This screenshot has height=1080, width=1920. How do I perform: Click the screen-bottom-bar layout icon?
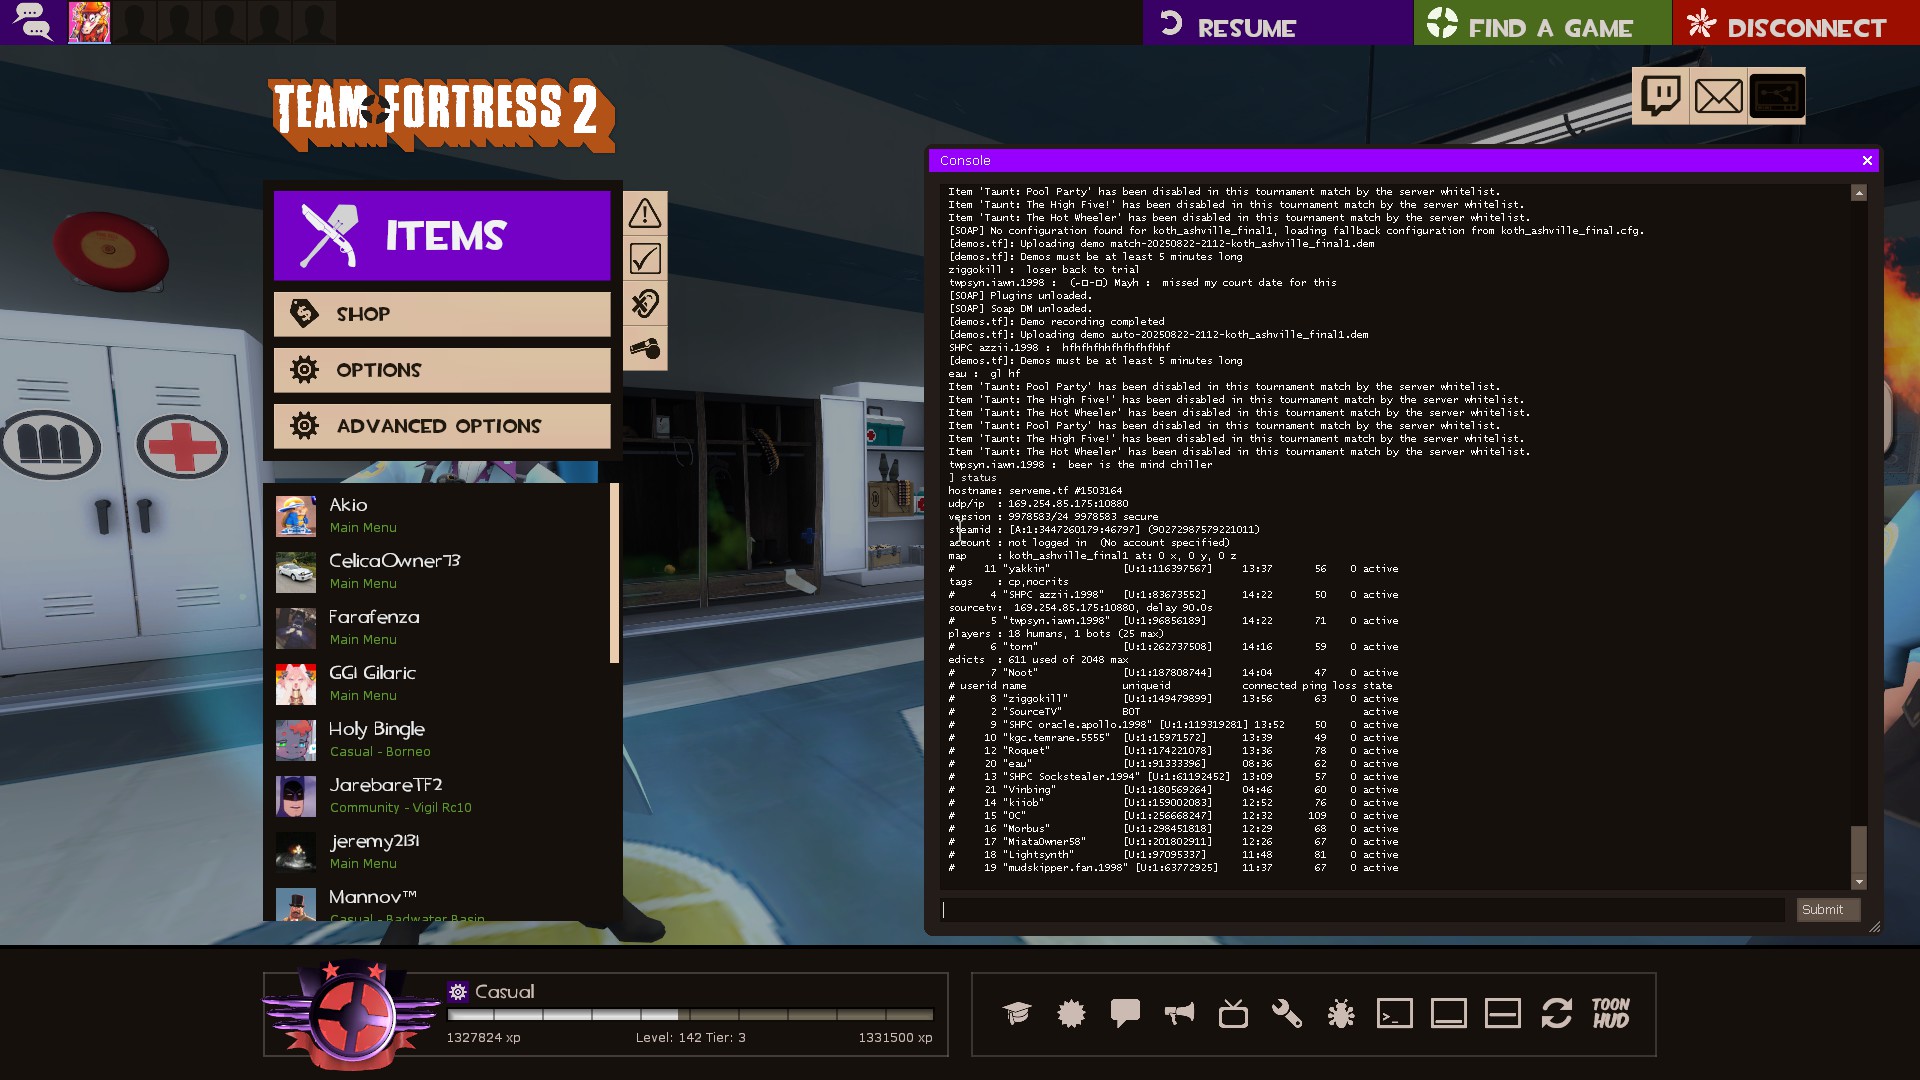pyautogui.click(x=1449, y=1014)
